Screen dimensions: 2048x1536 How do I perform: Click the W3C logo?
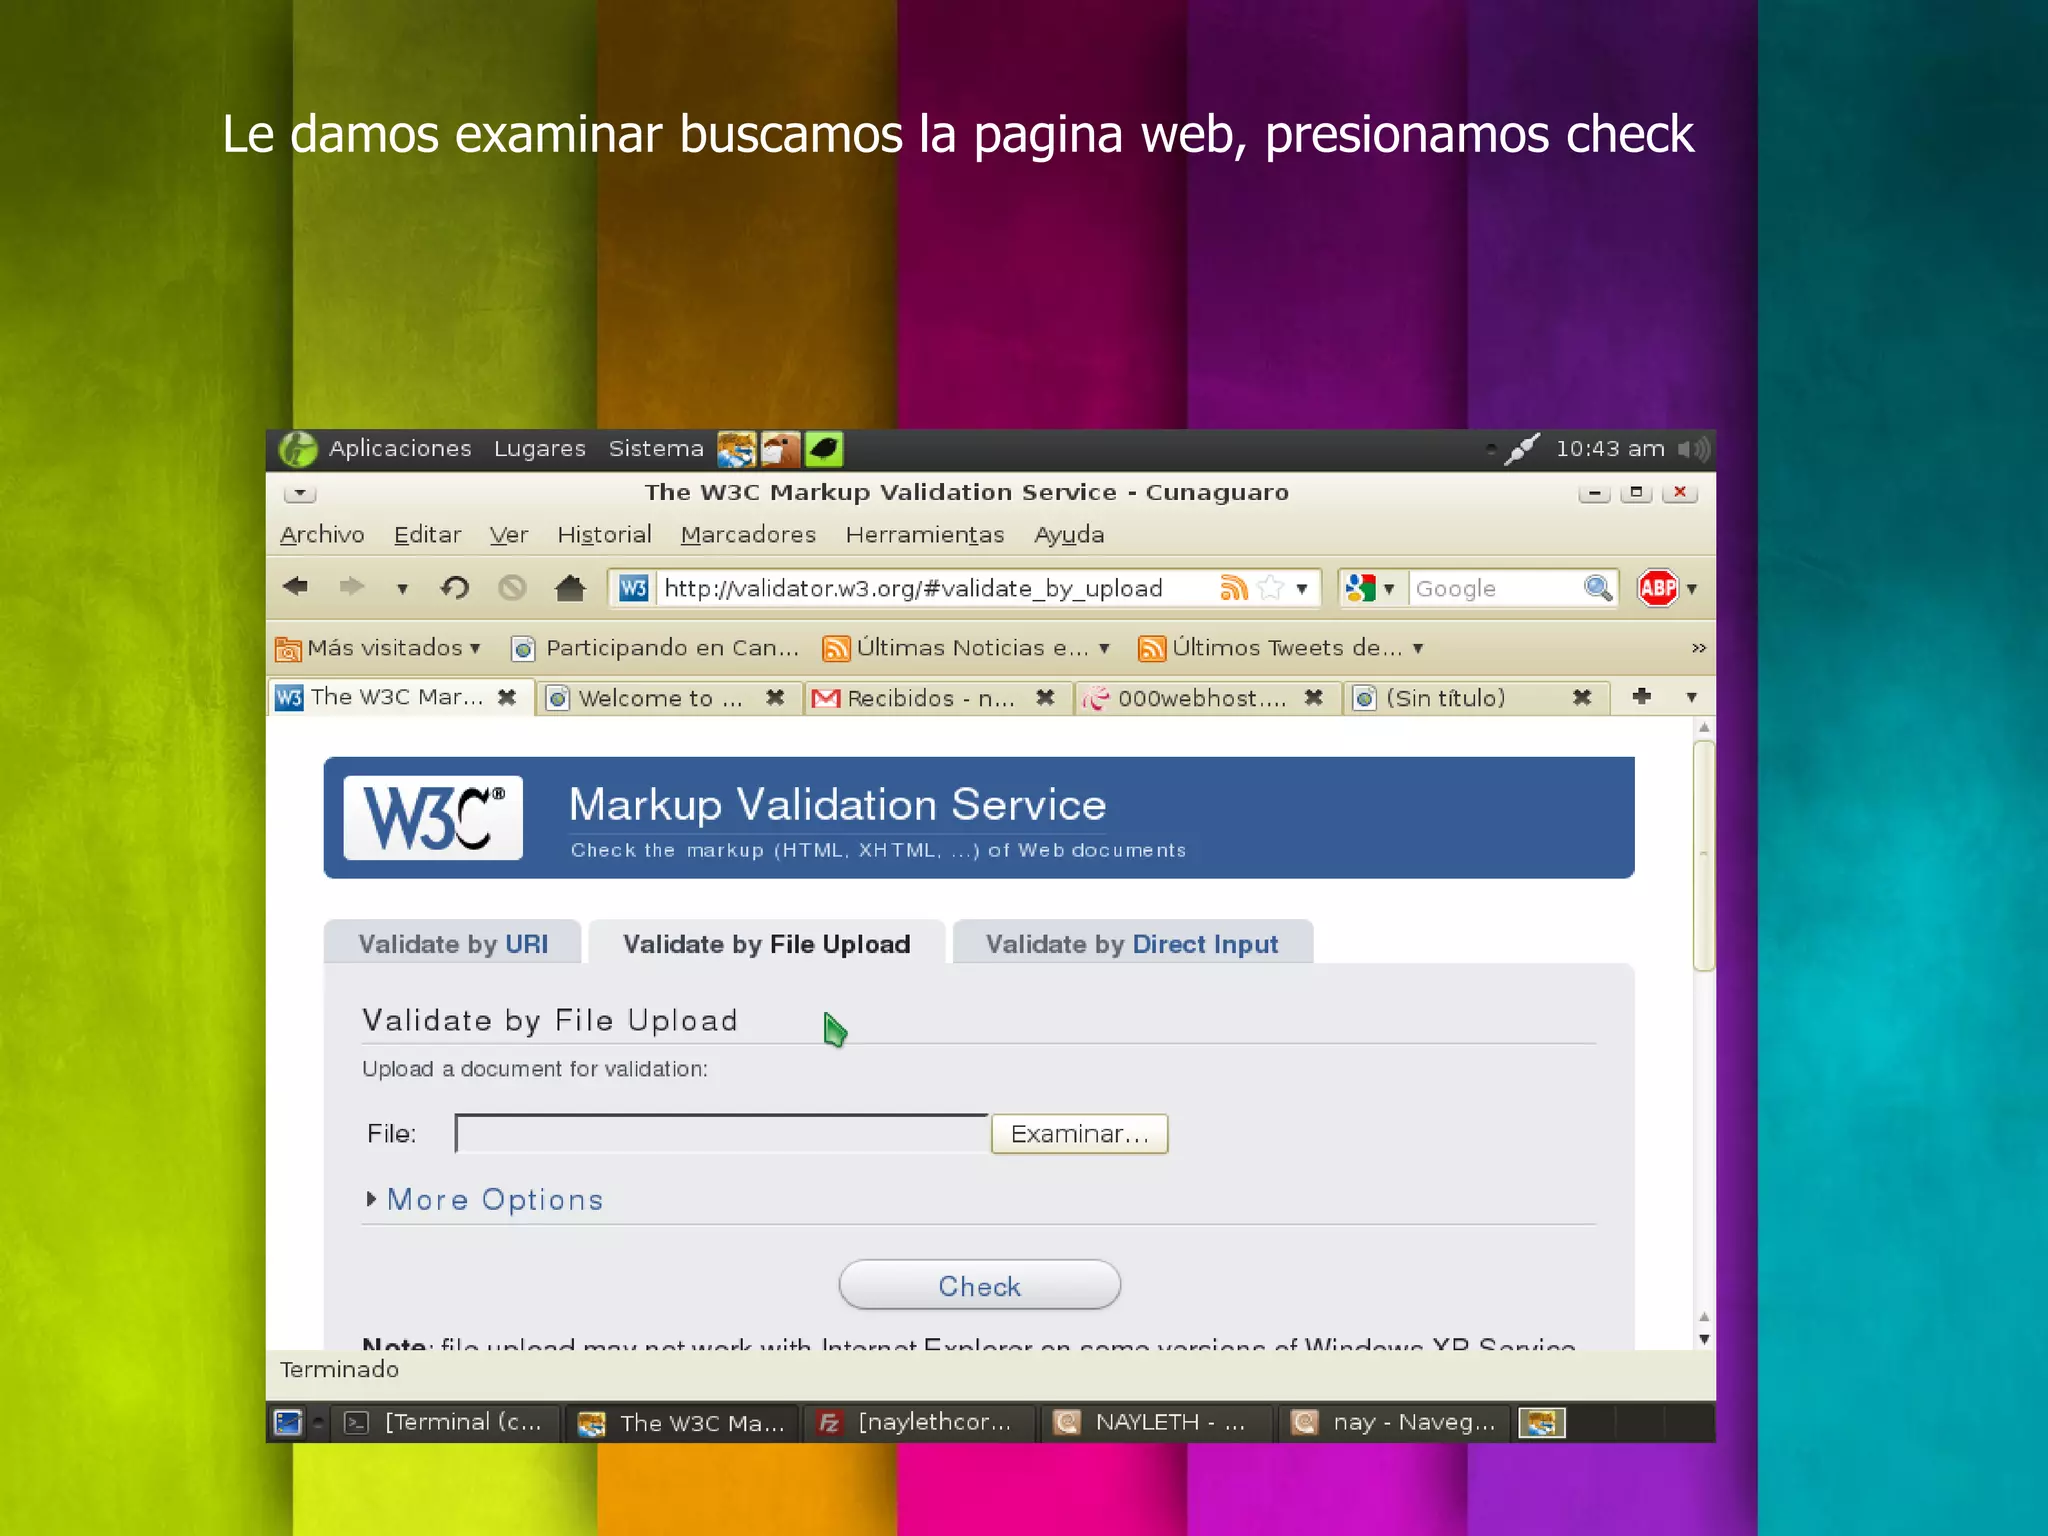coord(433,818)
